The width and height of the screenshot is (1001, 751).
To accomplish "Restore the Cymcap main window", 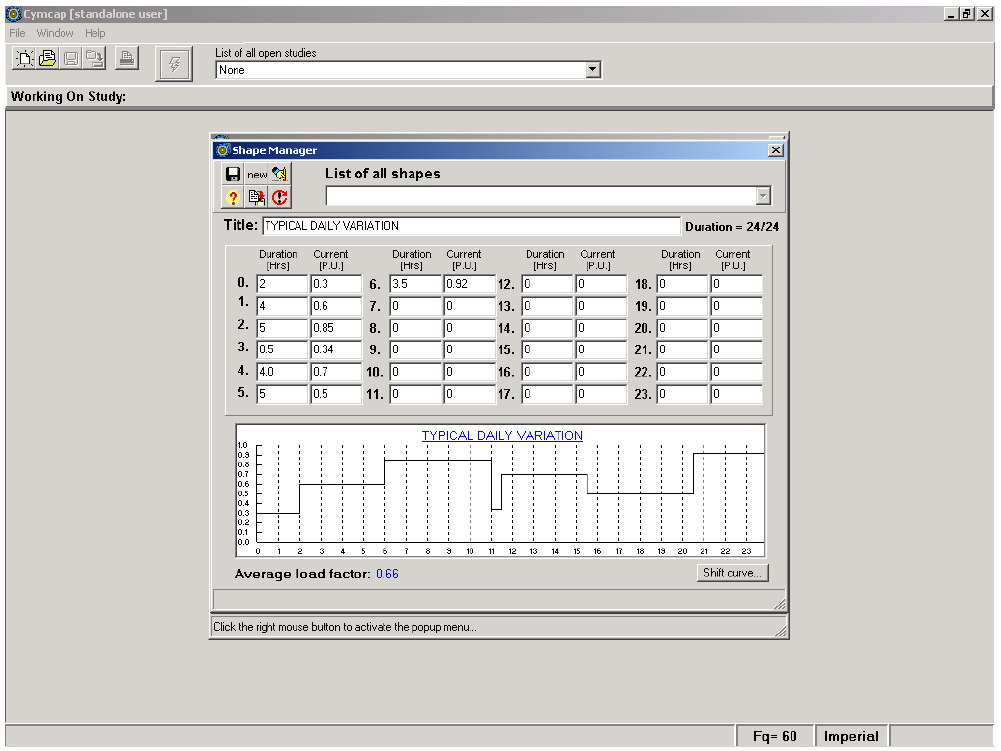I will point(967,14).
